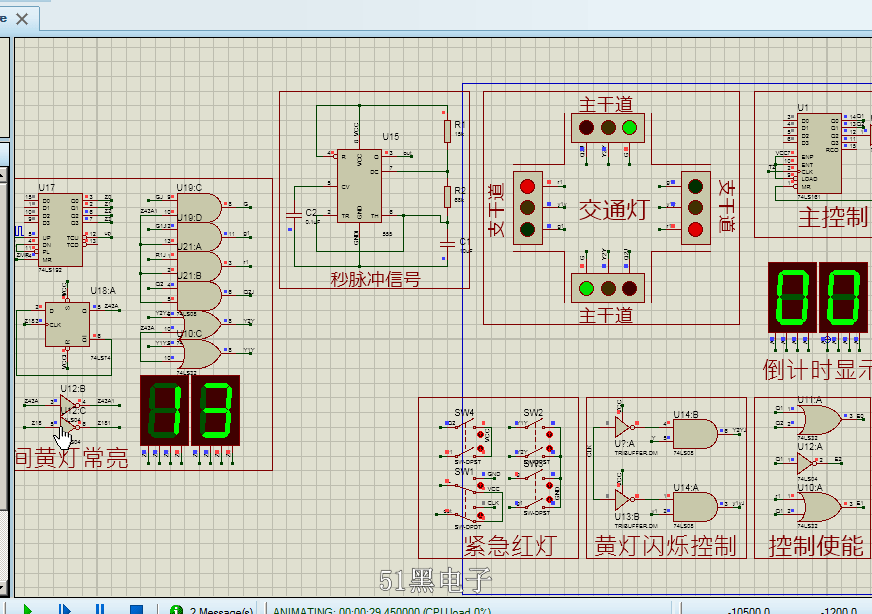Click the 倒计时显示 label

tap(817, 369)
